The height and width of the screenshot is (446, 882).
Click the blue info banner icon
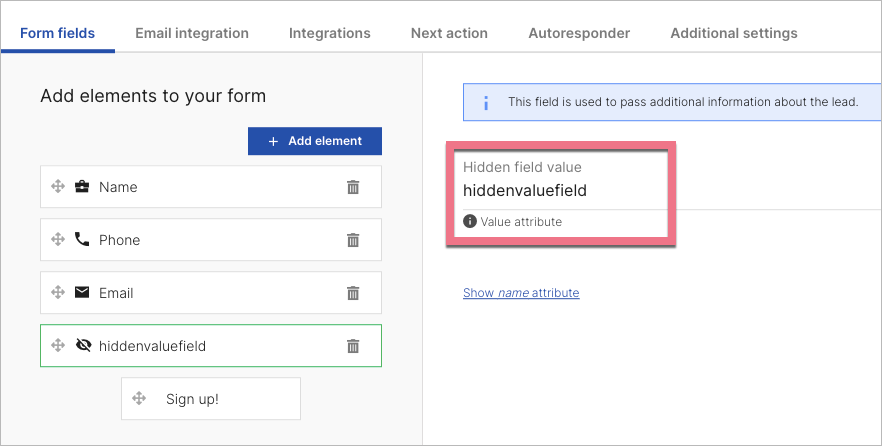point(486,102)
